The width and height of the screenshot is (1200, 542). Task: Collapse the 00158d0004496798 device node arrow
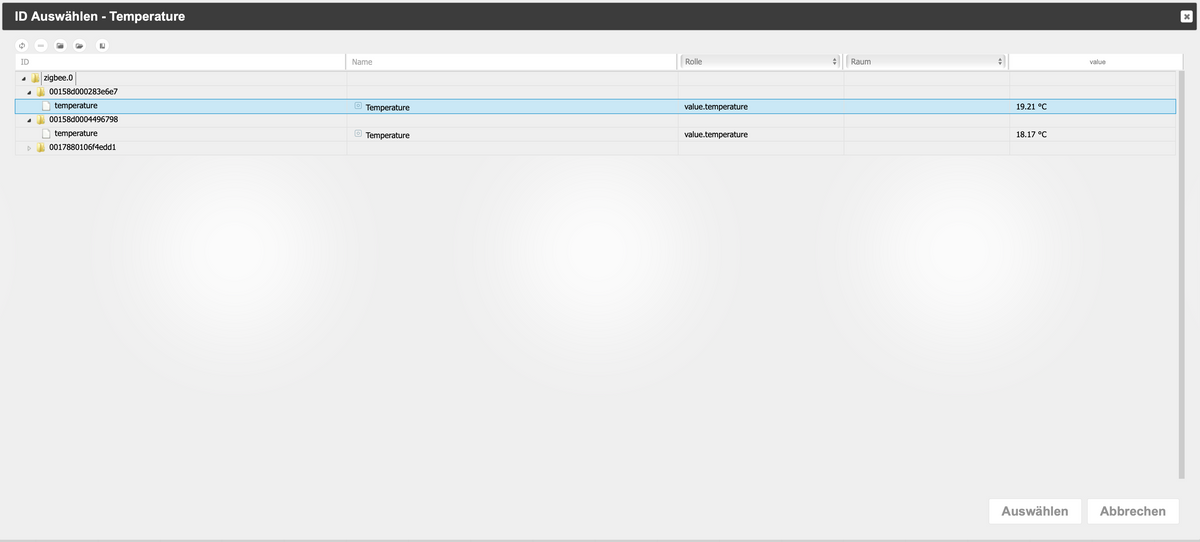coord(29,120)
